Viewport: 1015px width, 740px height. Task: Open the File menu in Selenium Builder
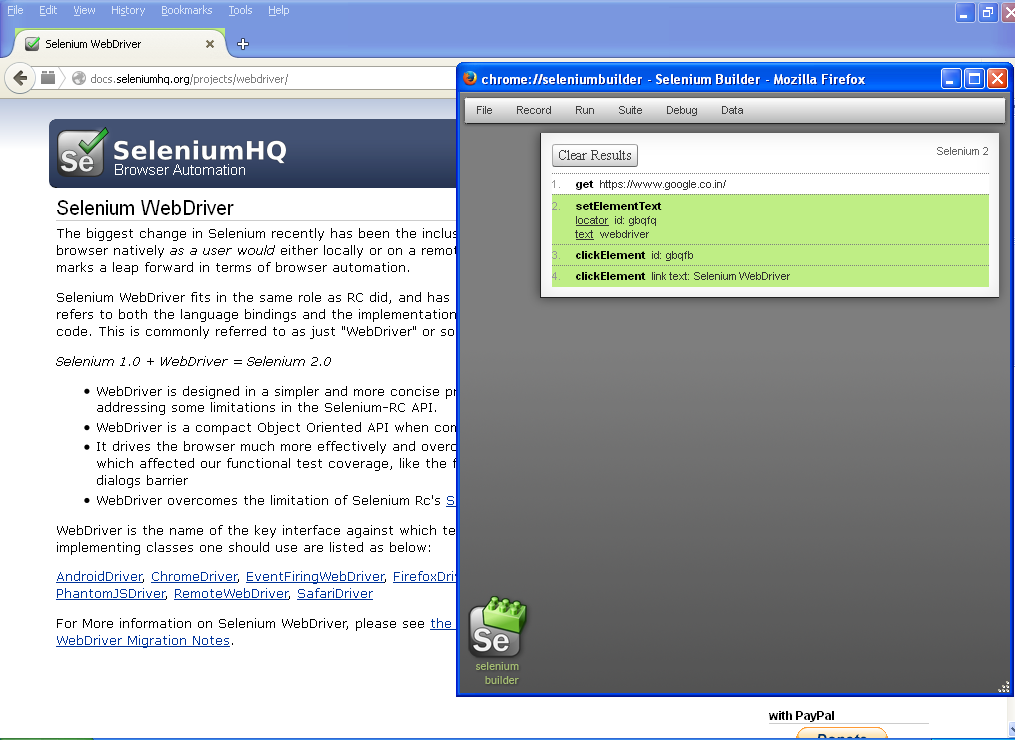pyautogui.click(x=484, y=110)
